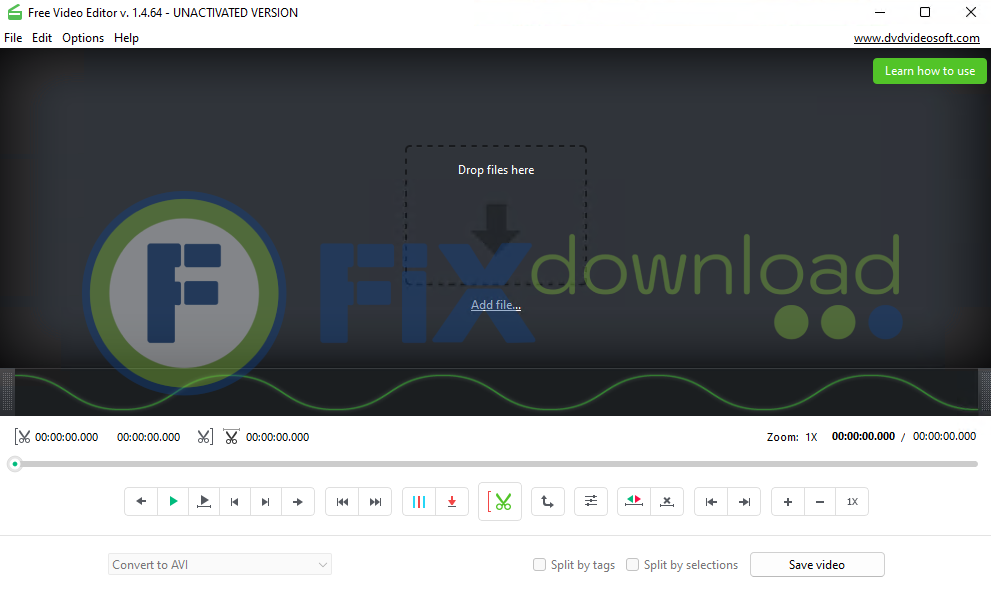Viewport: 991px width, 589px height.
Task: Open the File menu
Action: (x=13, y=38)
